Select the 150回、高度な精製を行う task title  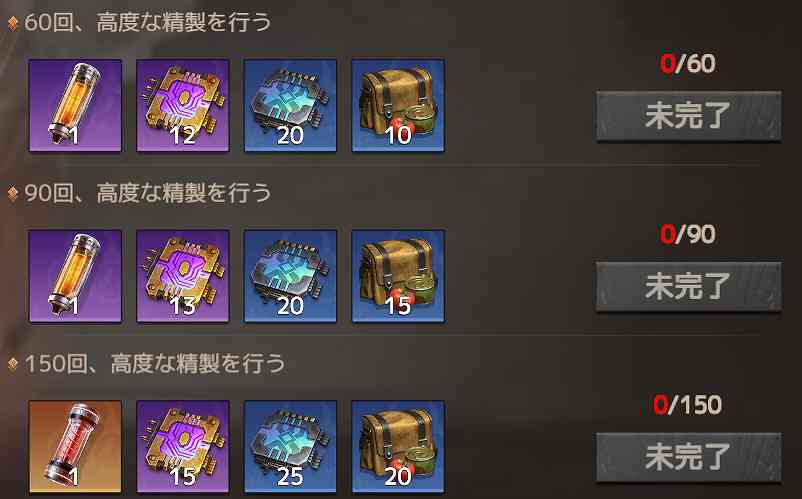tap(155, 364)
